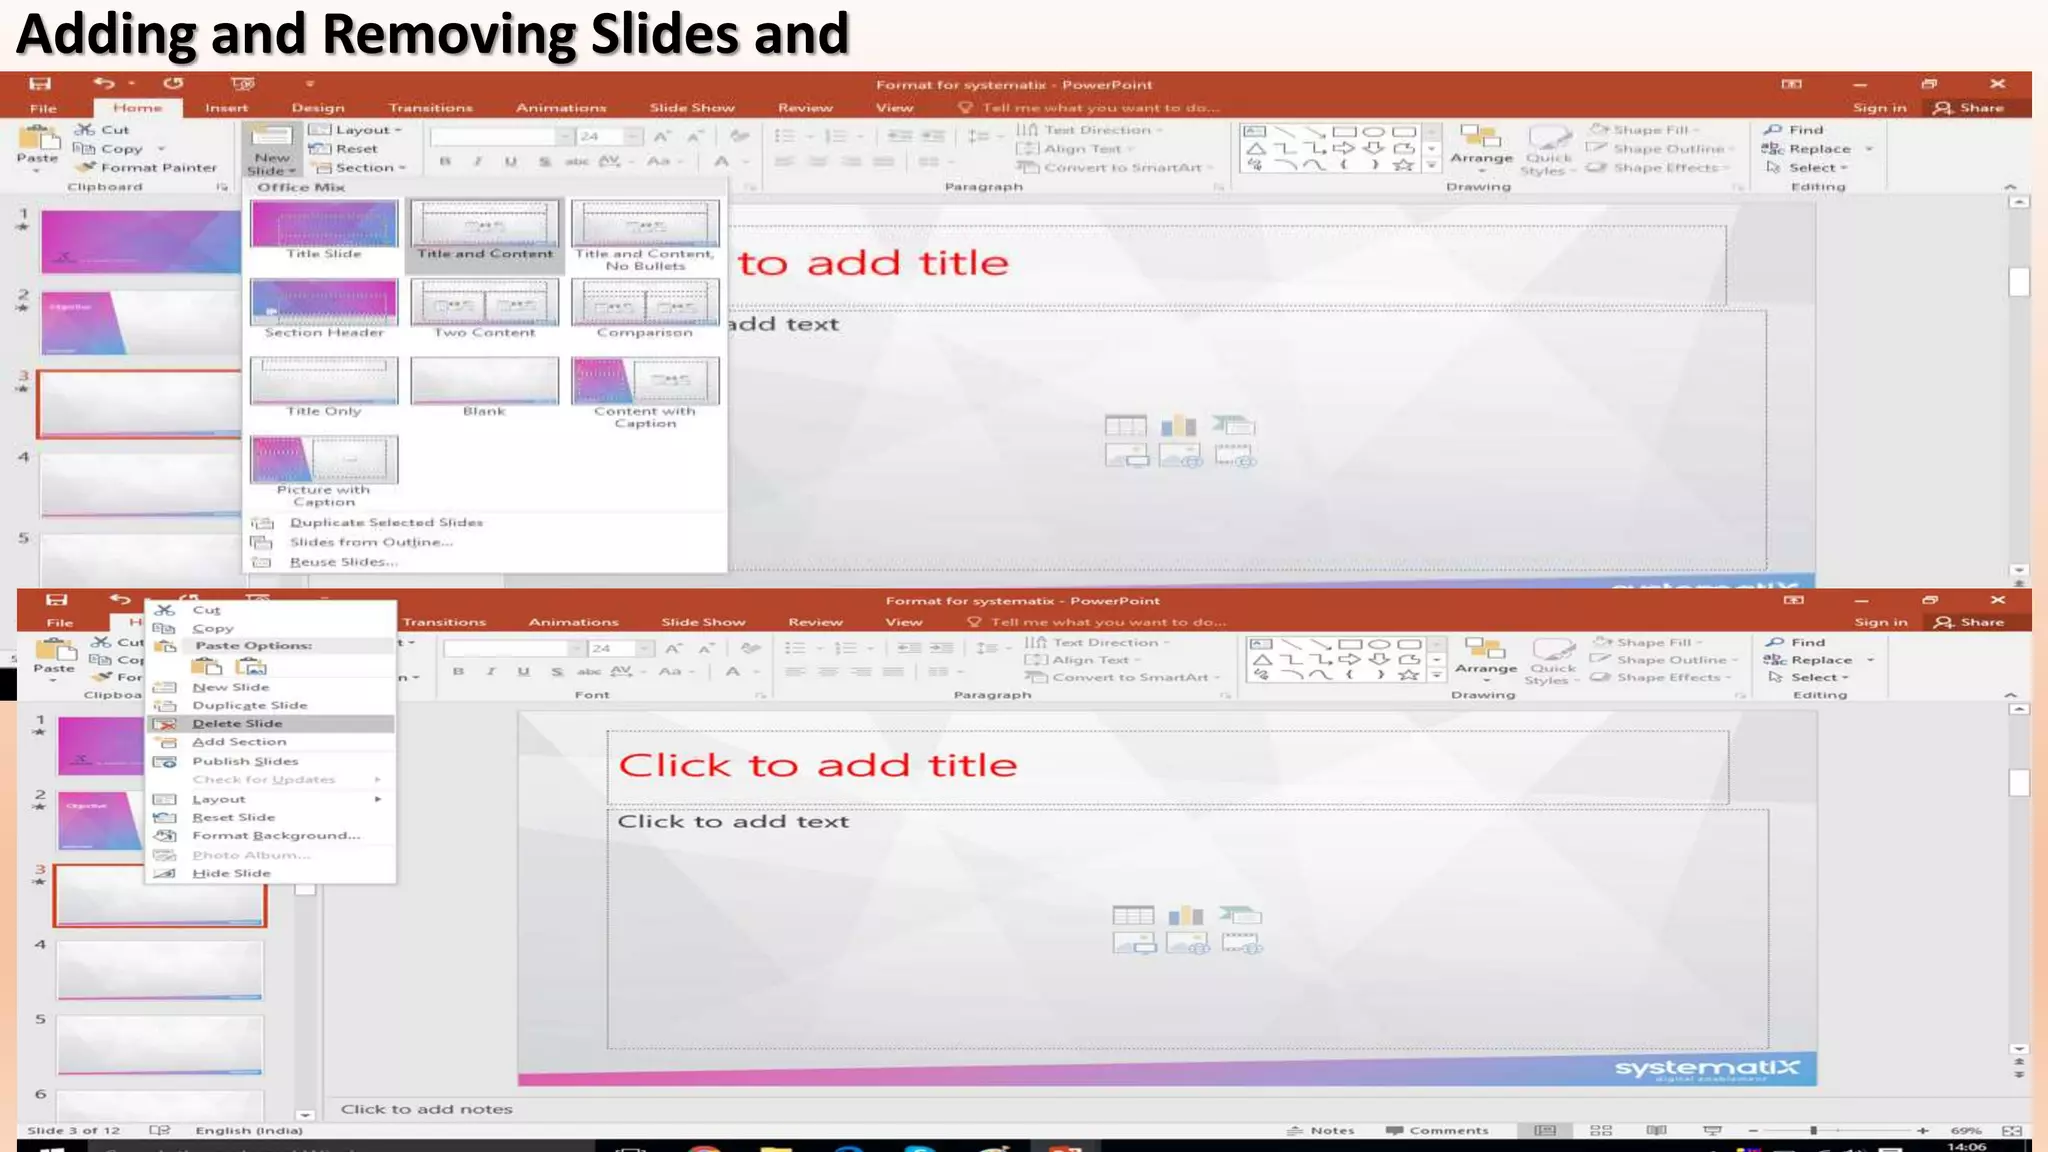Select slide 4 thumbnail in lower window

click(x=160, y=969)
